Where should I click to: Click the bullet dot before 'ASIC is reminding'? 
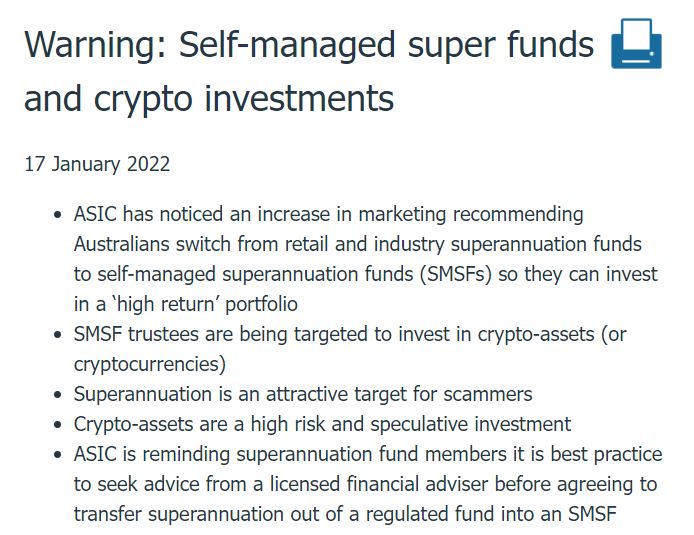click(x=58, y=455)
